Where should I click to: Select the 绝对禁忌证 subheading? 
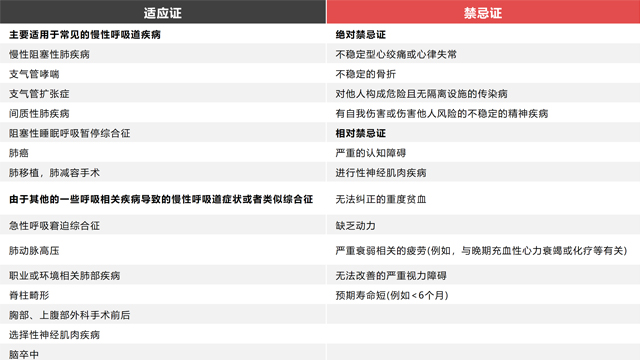(x=360, y=35)
